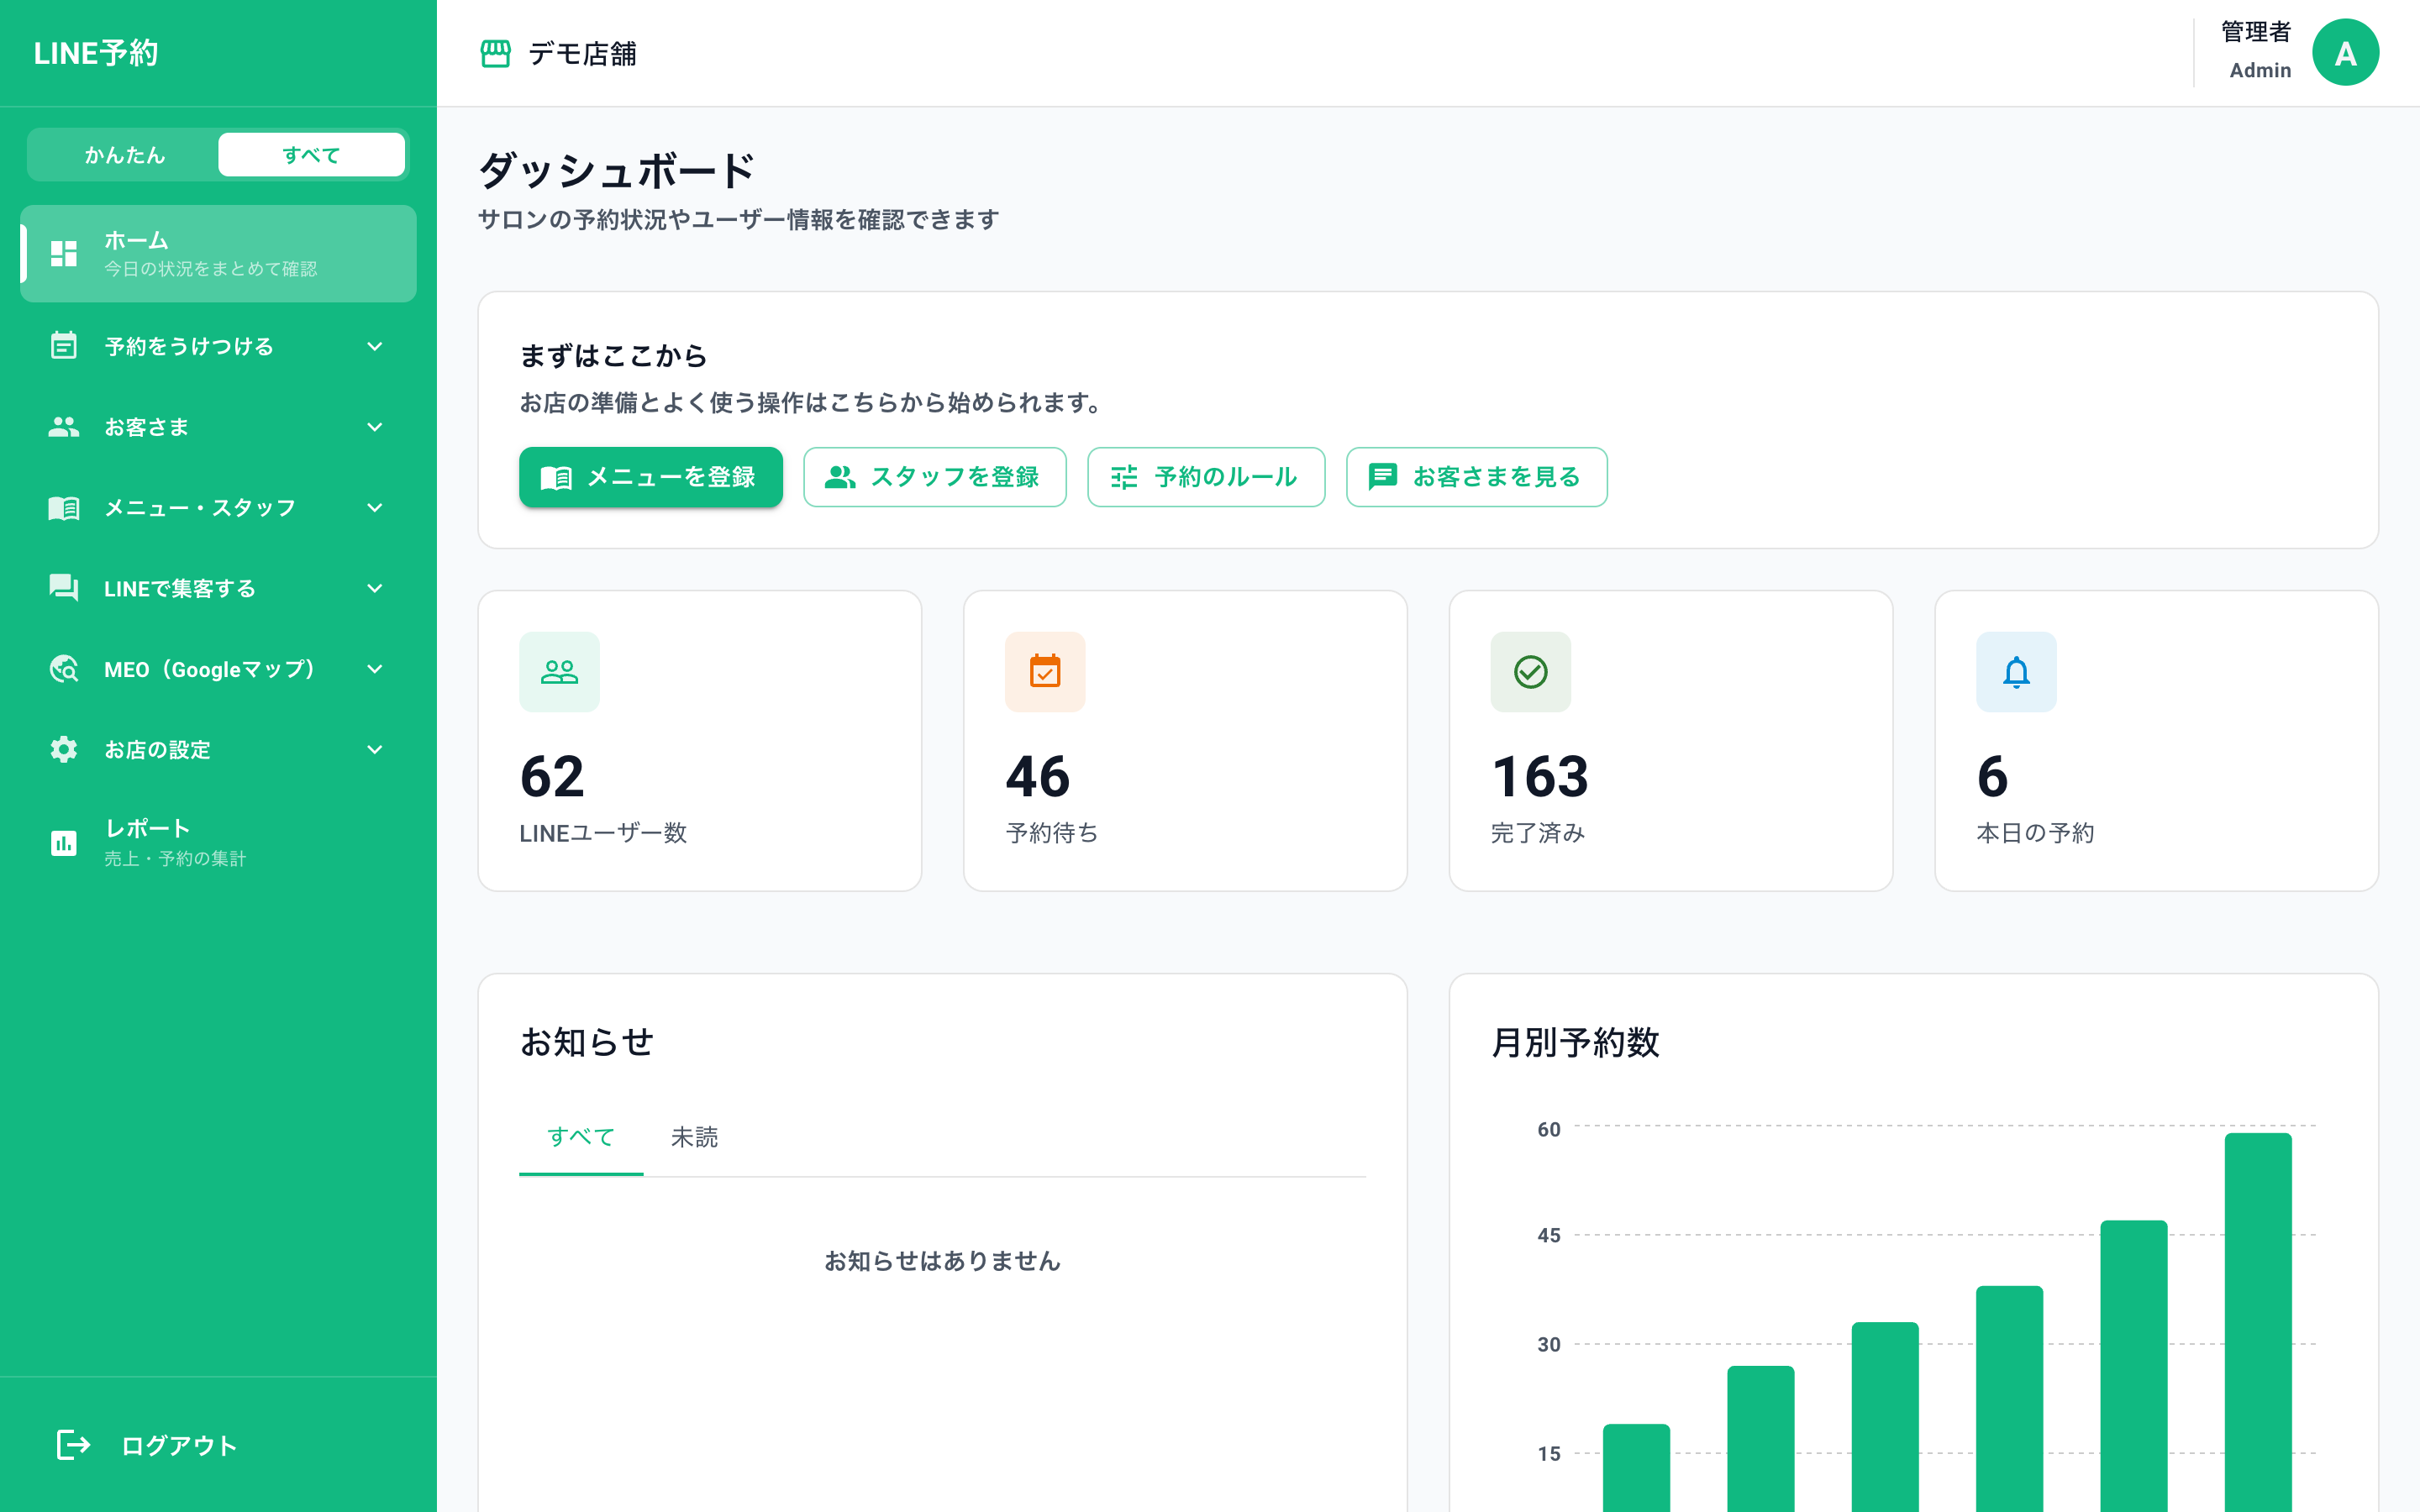Open レポート menu item
Image resolution: width=2420 pixels, height=1512 pixels.
(x=218, y=843)
